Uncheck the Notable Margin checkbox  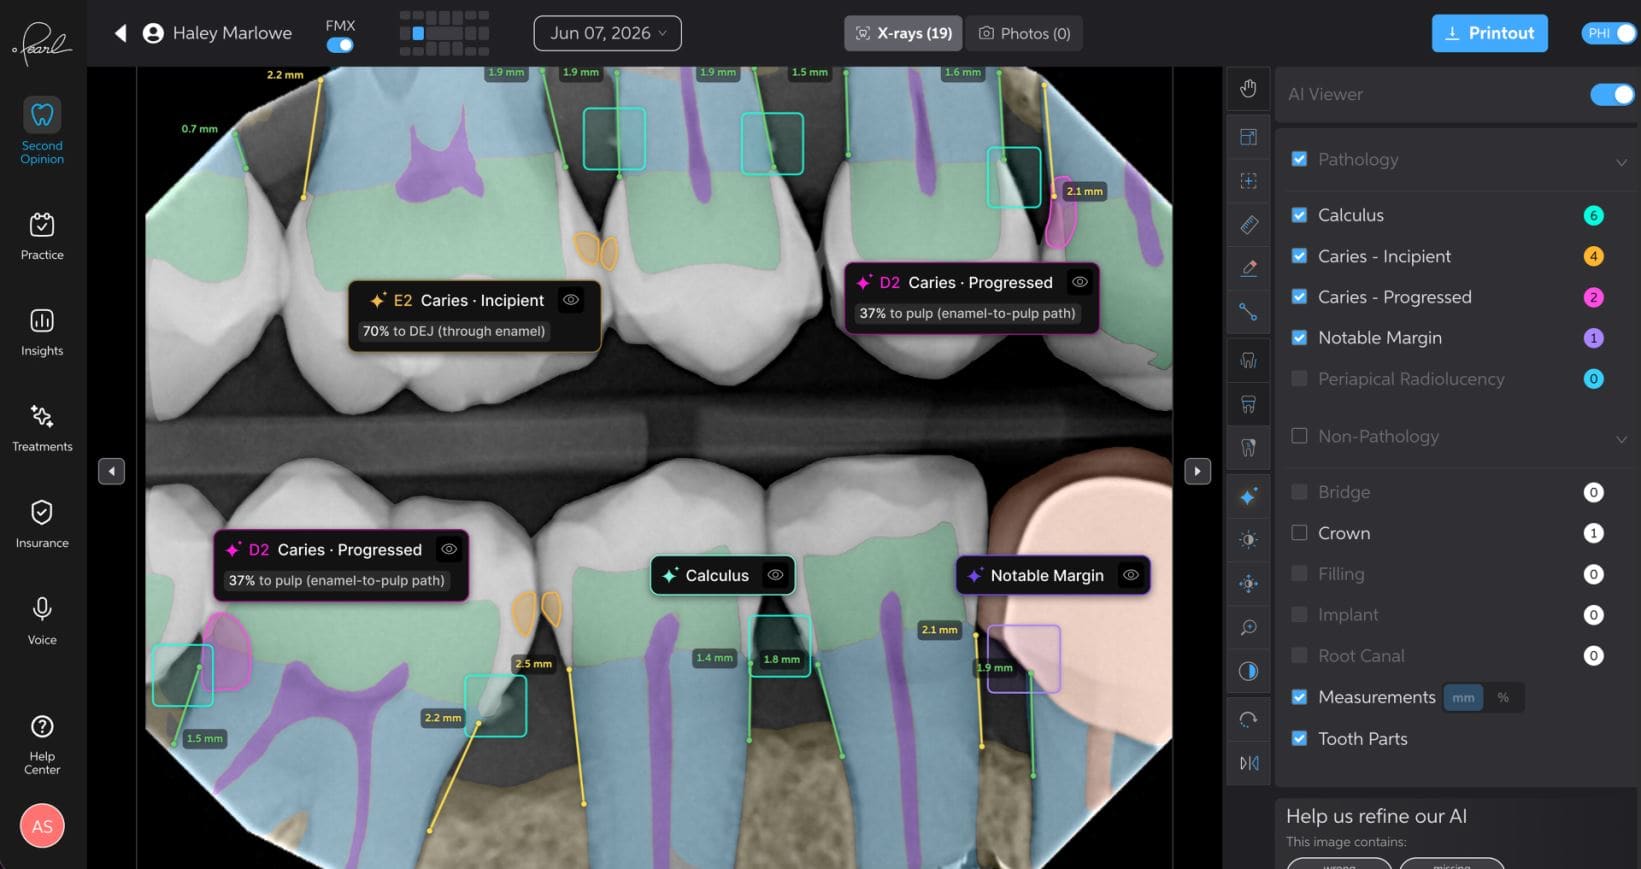1299,338
